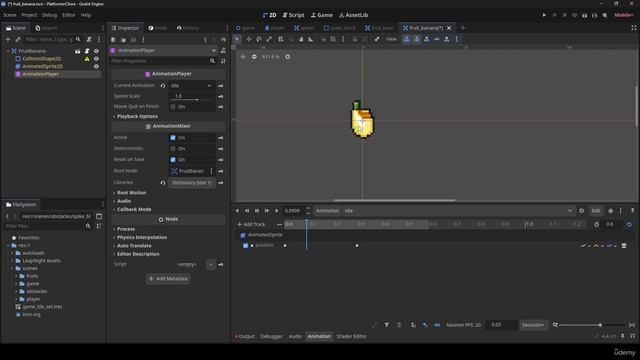The width and height of the screenshot is (640, 360).
Task: Adjust the Speed Scale slider
Action: 192,100
